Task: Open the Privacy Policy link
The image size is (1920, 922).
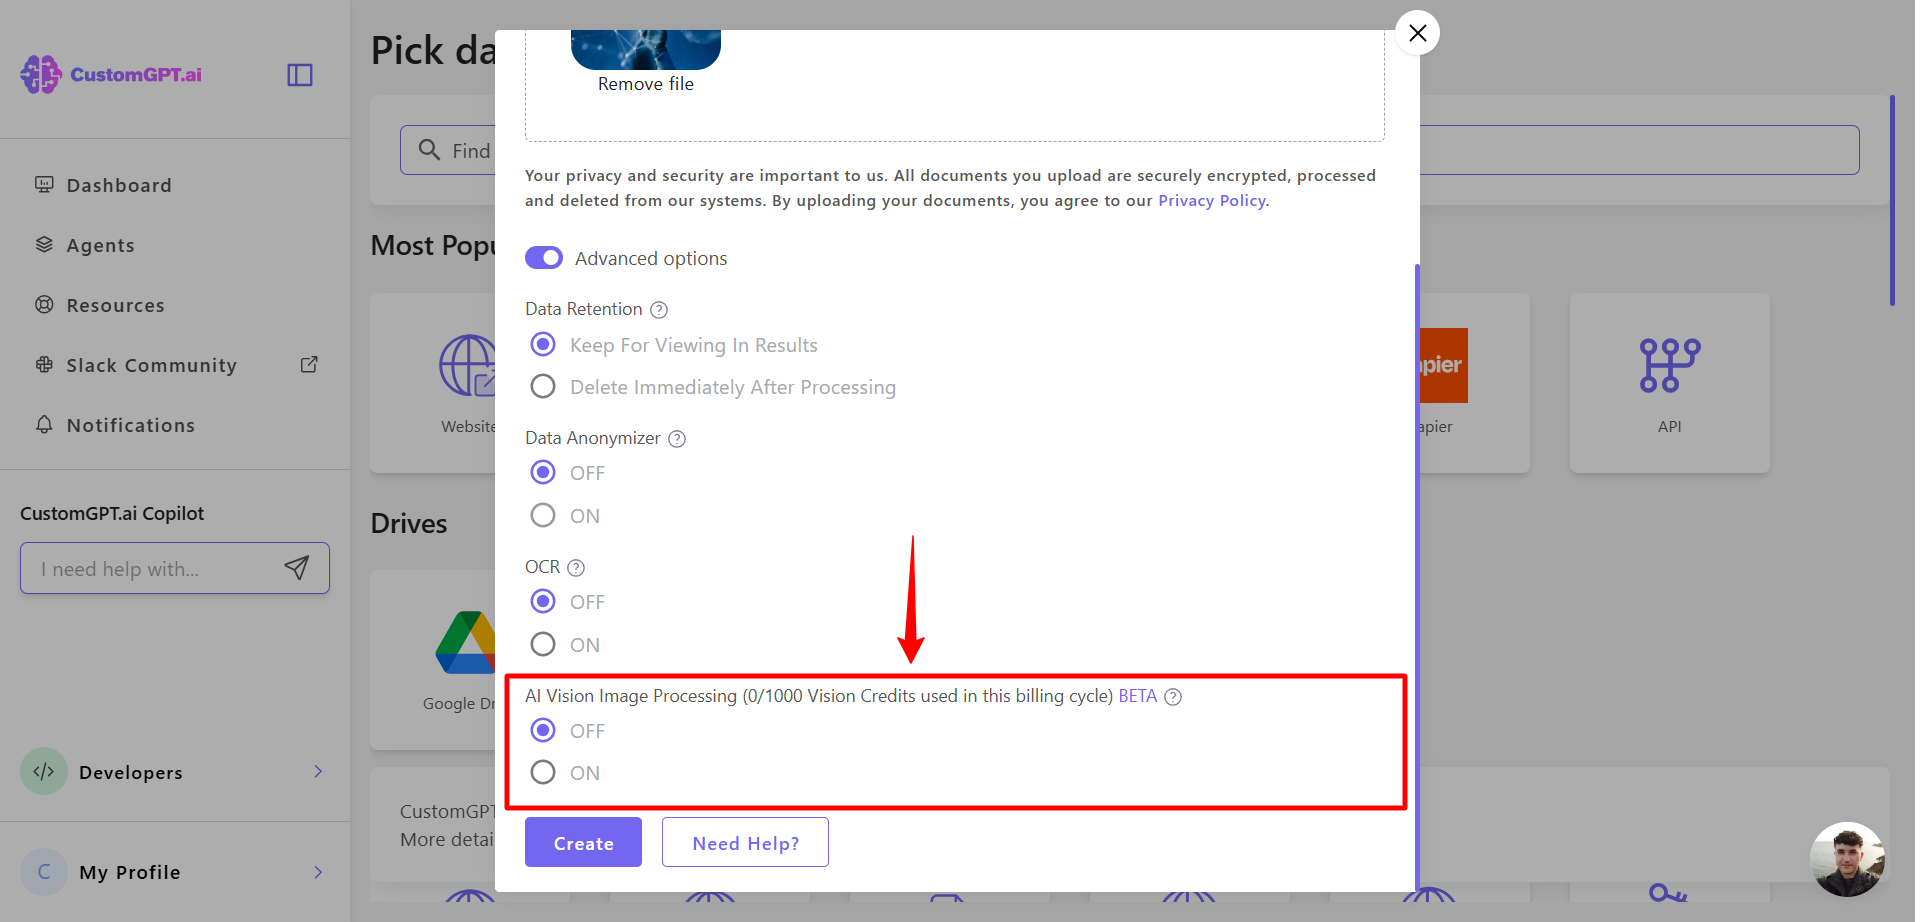Action: pos(1212,200)
